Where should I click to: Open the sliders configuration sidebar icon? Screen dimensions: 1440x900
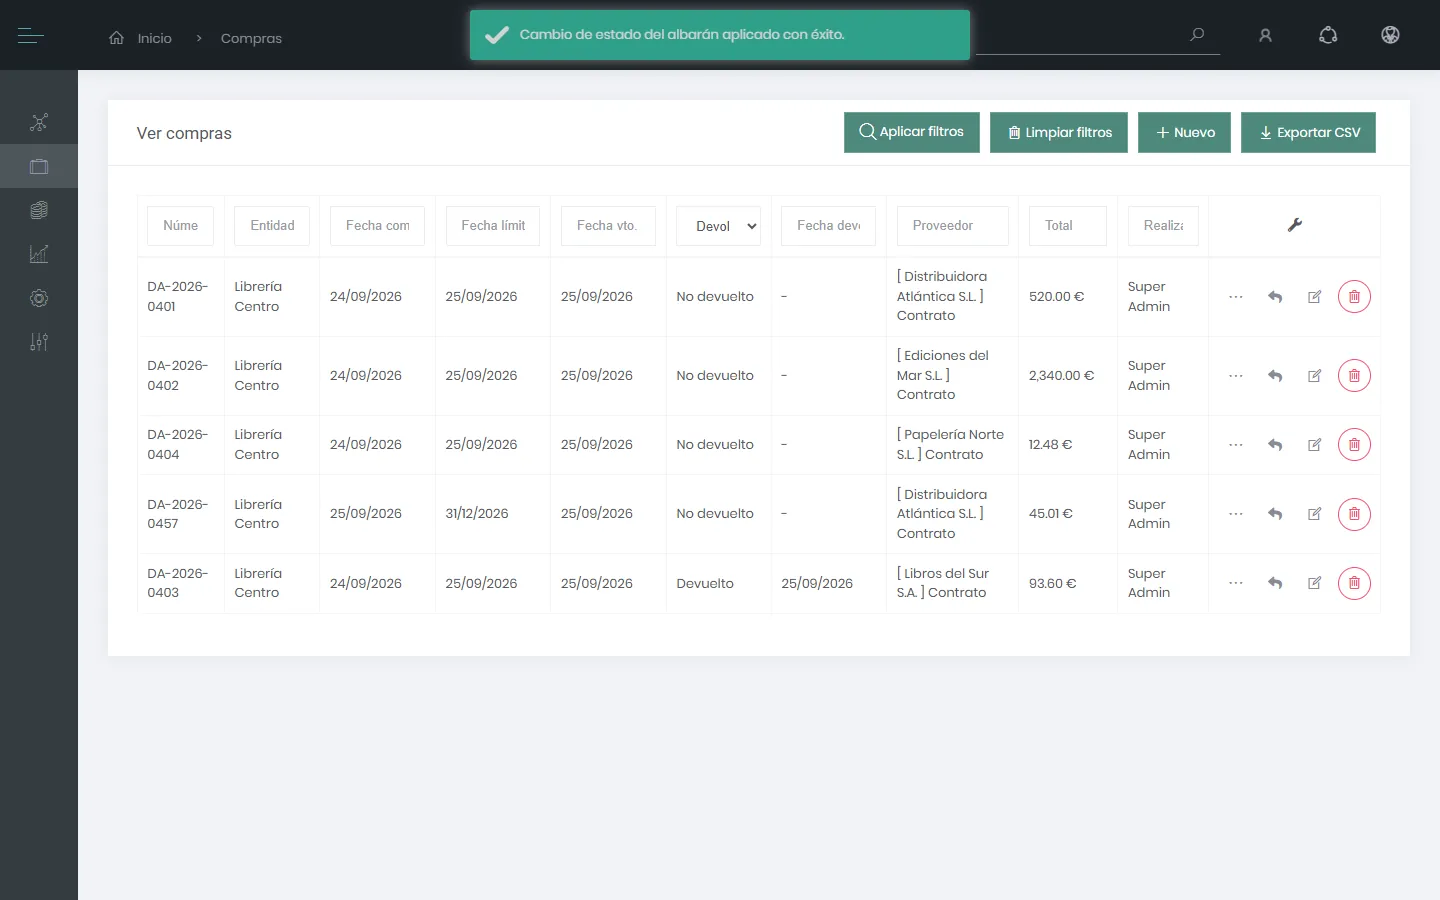39,342
